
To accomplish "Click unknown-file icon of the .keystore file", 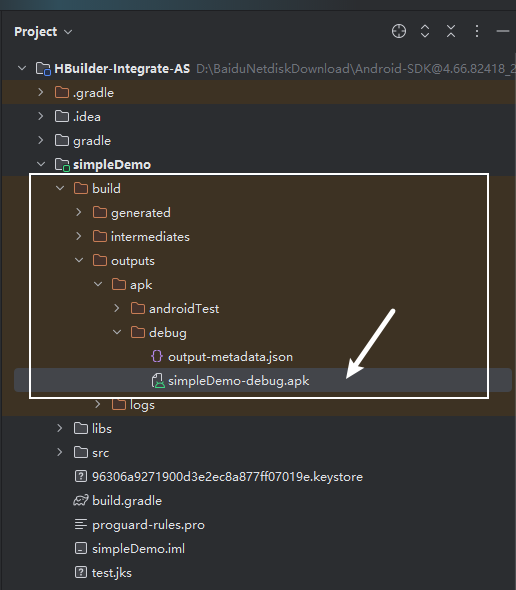I will (x=81, y=476).
